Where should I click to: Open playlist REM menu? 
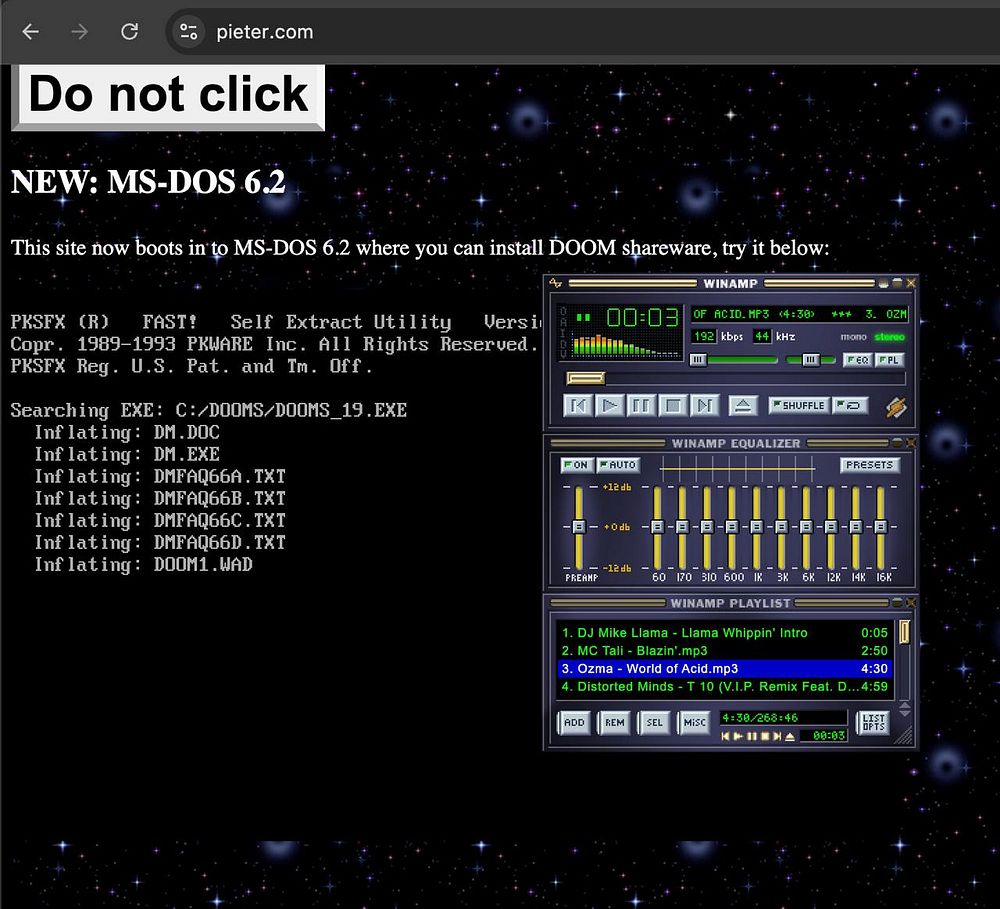click(x=614, y=723)
